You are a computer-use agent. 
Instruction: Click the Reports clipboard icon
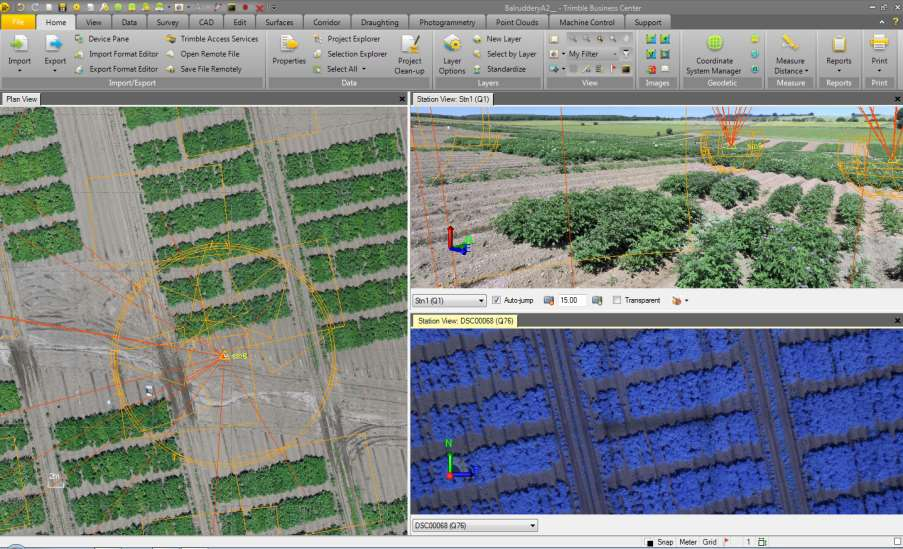(838, 43)
